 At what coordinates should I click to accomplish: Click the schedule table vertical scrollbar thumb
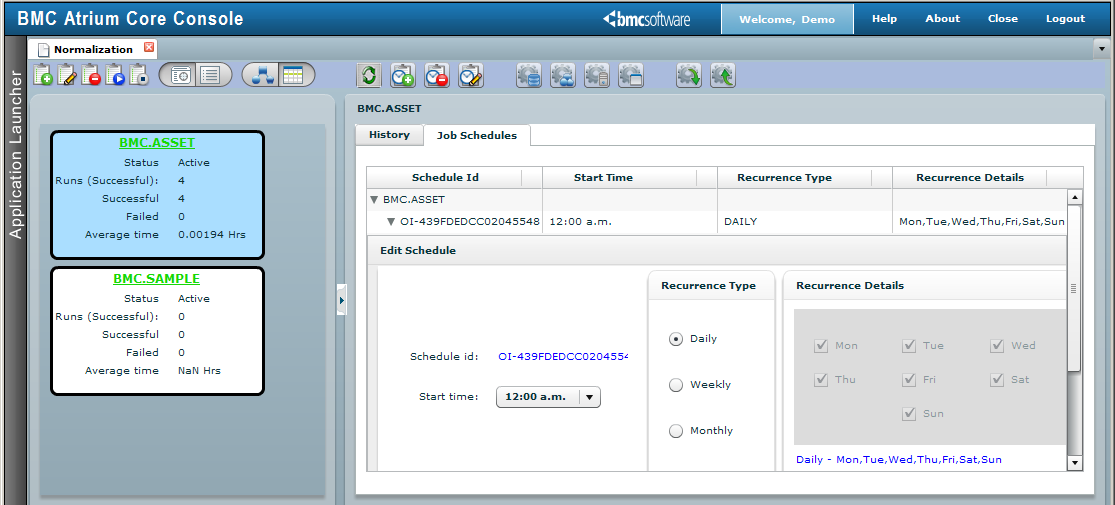click(1075, 289)
